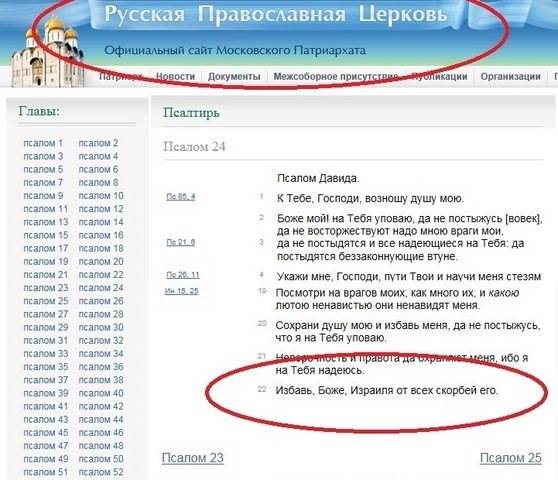Screen dimensions: 558x480
Task: Click the 'Псалом Давида.' inscription line
Action: click(x=318, y=178)
